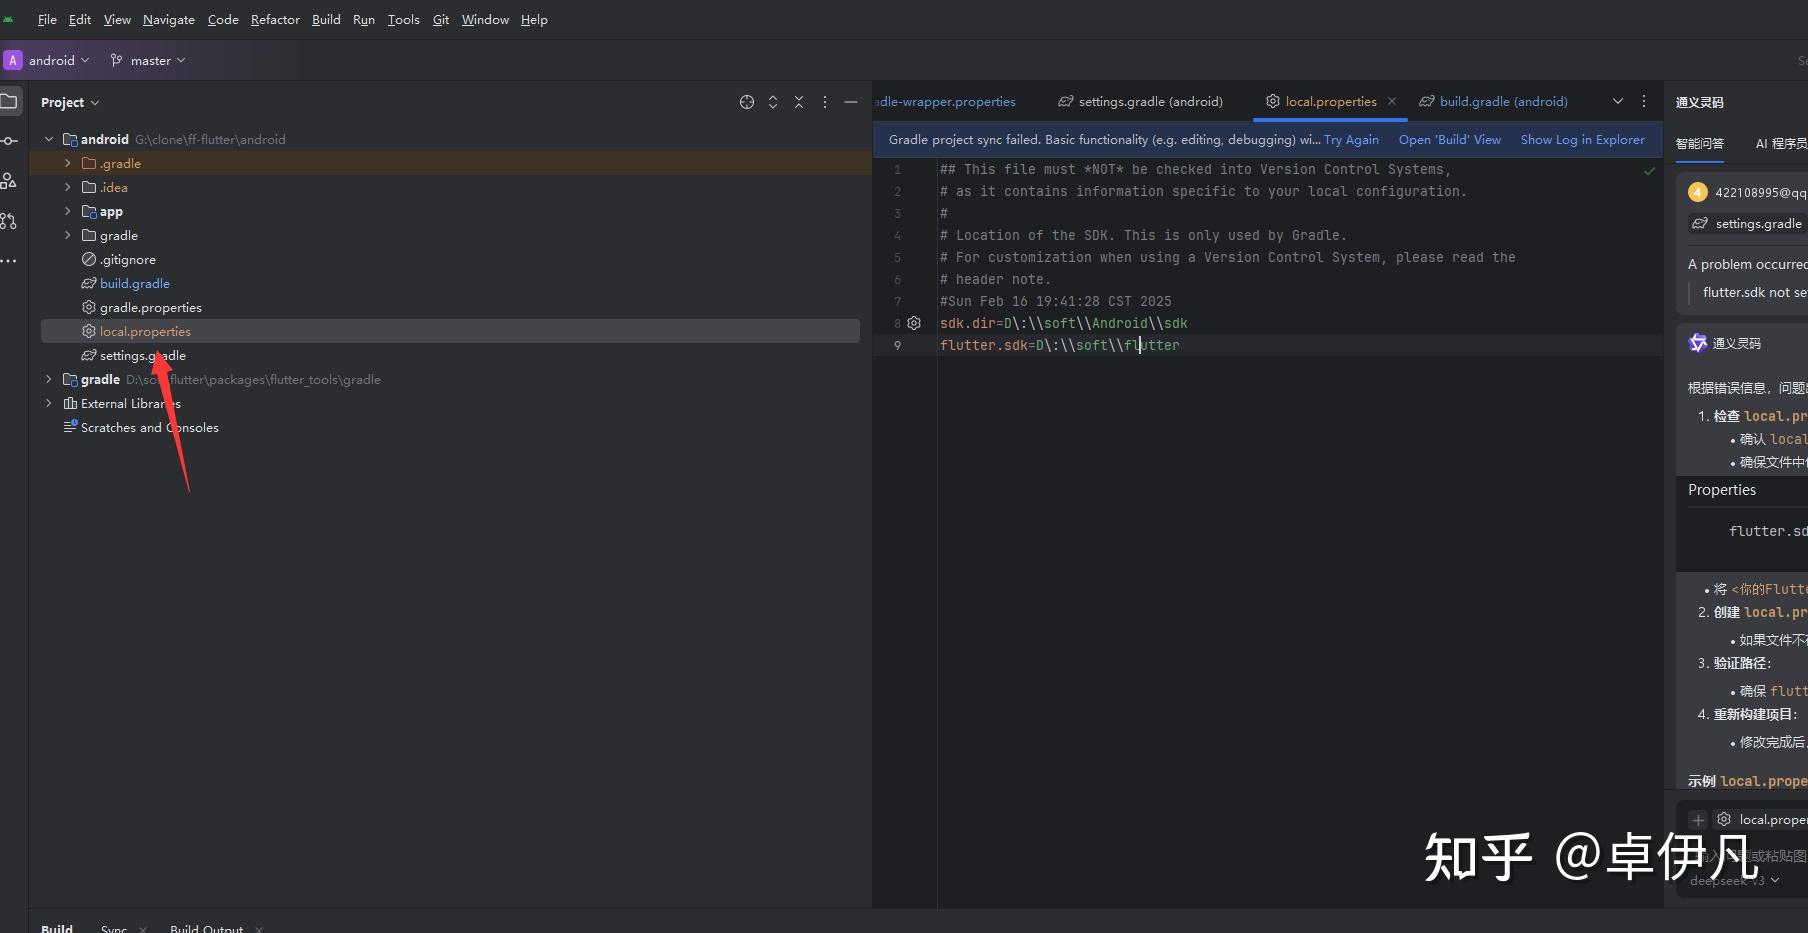Show hidden editor tabs dropdown

1617,101
